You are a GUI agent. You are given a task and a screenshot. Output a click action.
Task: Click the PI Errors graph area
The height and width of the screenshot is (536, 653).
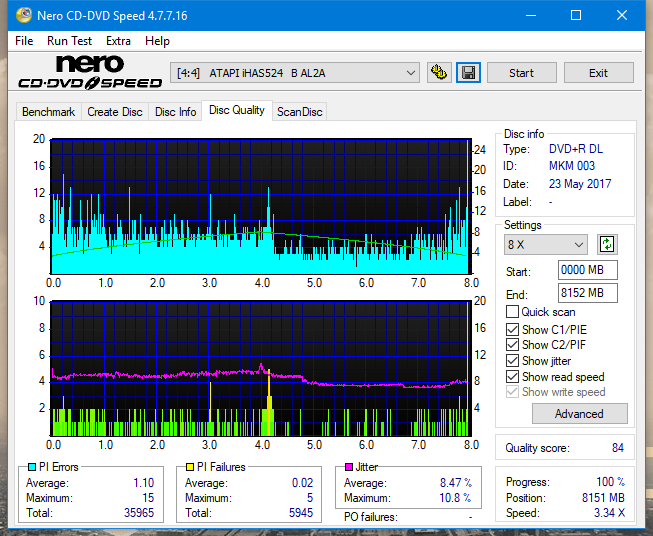click(x=261, y=207)
